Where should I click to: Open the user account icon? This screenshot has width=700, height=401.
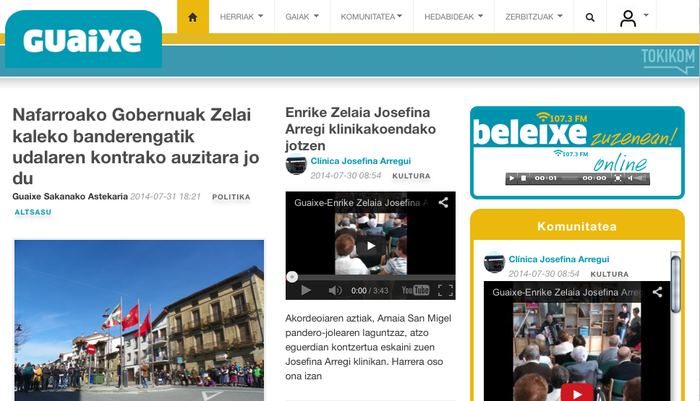[628, 18]
